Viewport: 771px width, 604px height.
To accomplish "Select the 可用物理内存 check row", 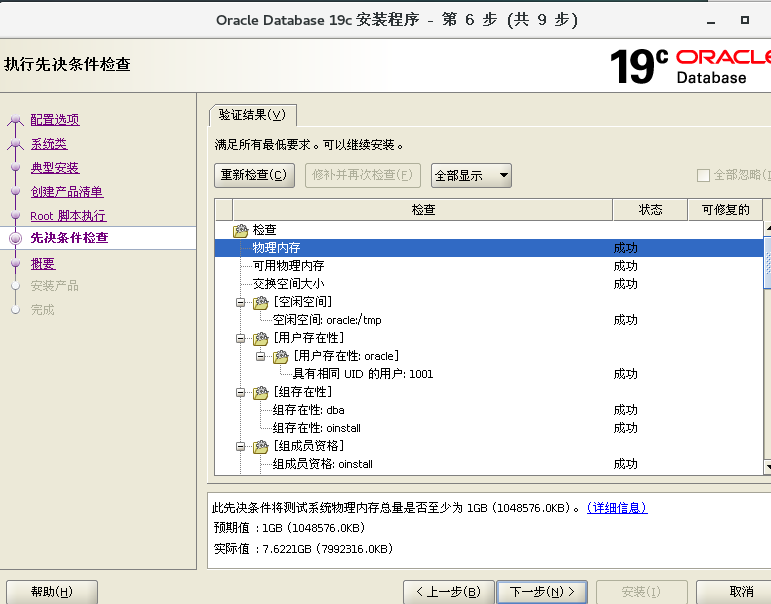I will (x=489, y=266).
